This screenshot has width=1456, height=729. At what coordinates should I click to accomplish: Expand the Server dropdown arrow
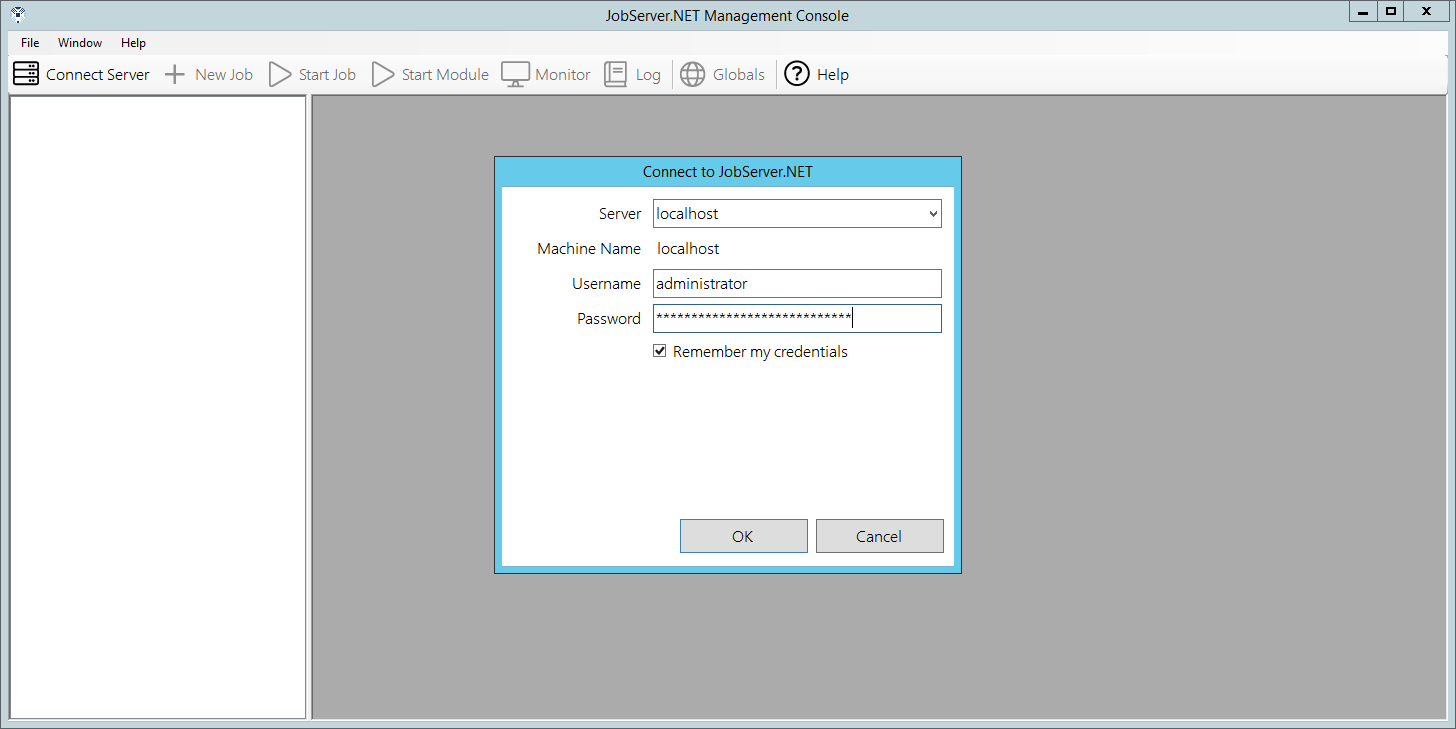pyautogui.click(x=932, y=214)
